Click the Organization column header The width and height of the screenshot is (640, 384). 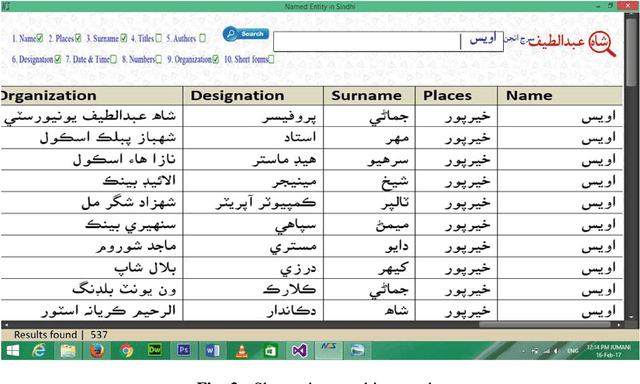pos(91,95)
